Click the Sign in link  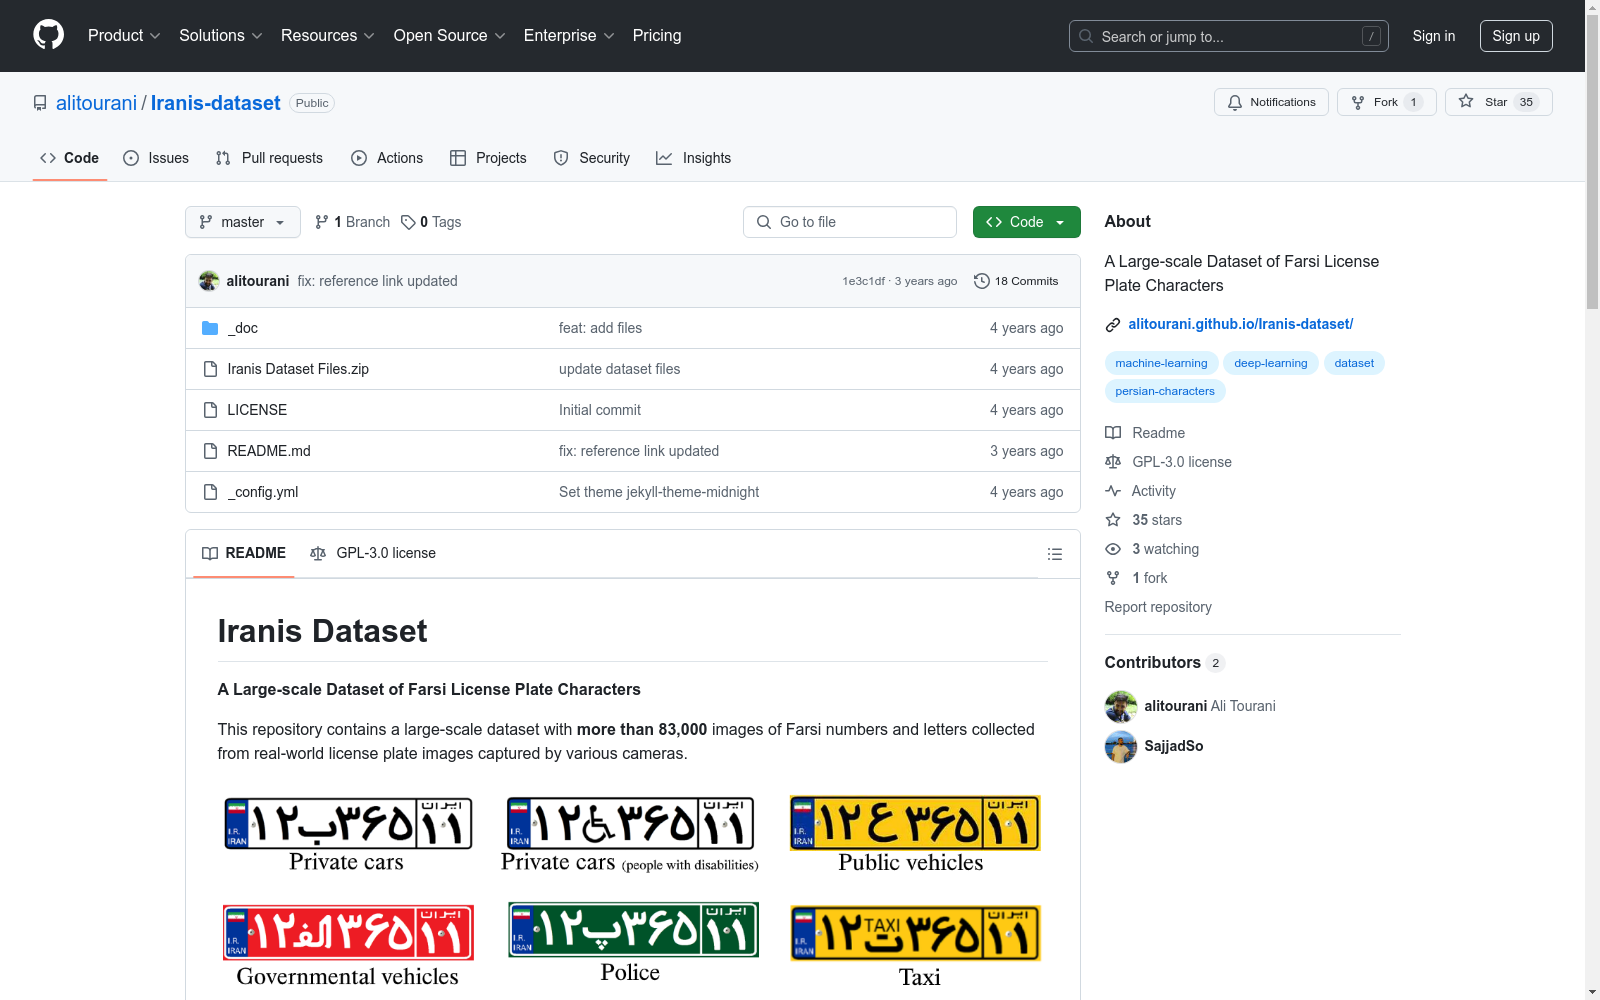click(x=1434, y=36)
